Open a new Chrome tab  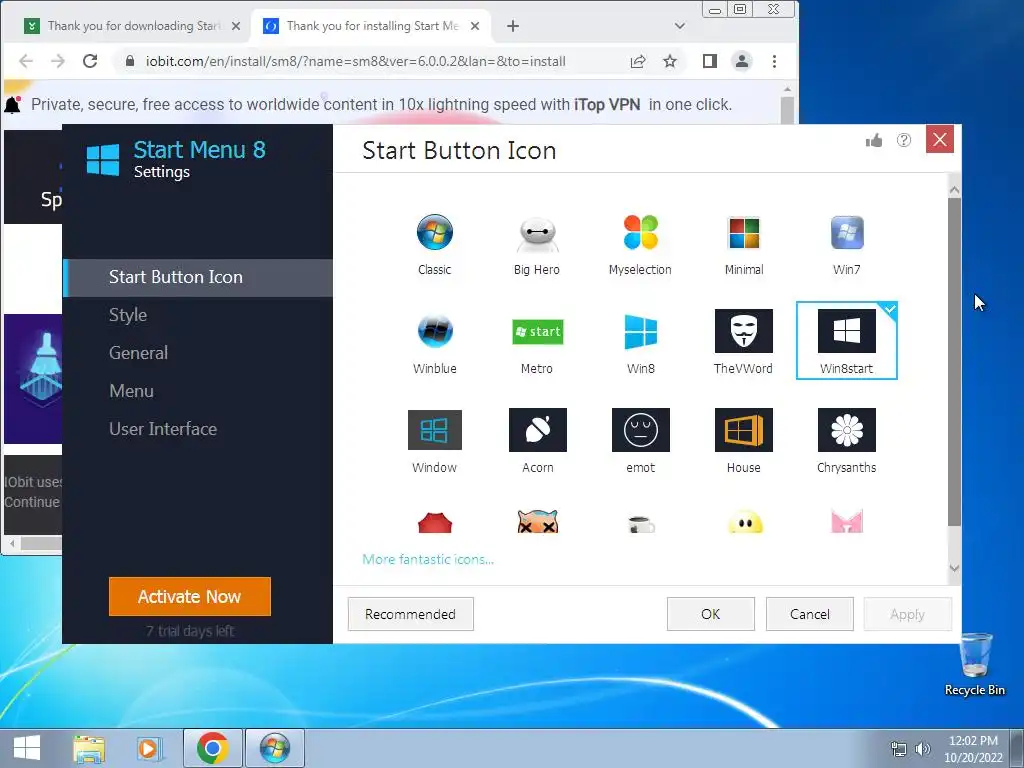(513, 26)
